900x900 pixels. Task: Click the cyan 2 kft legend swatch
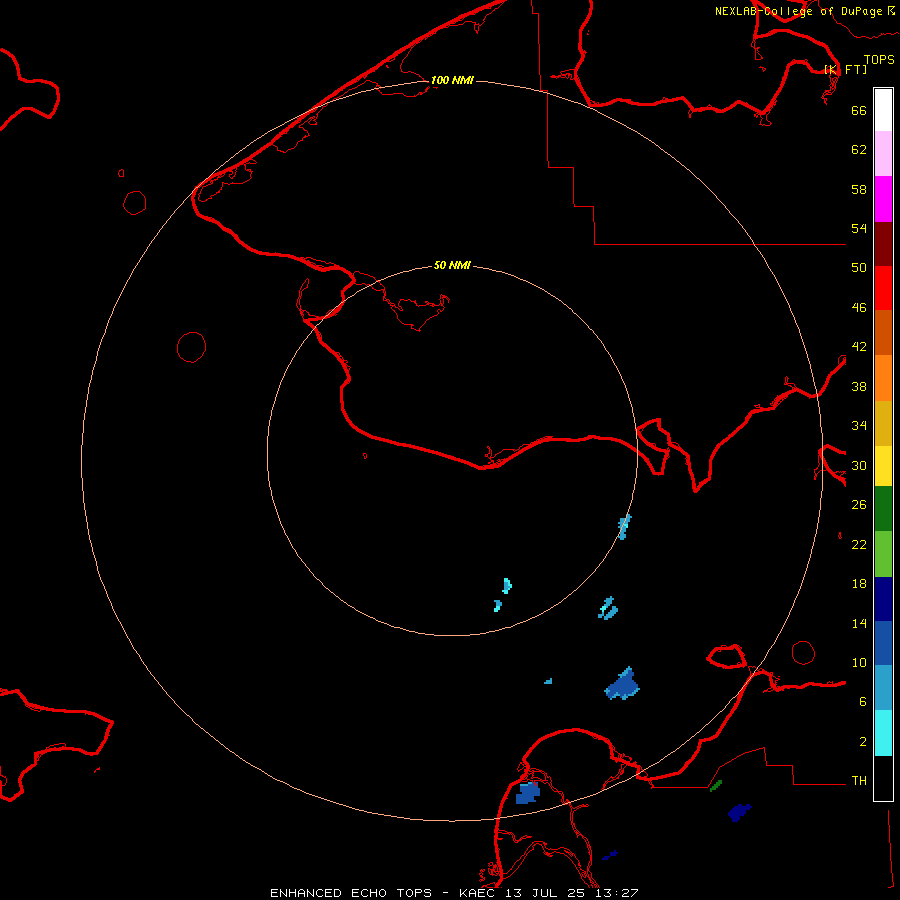point(883,733)
